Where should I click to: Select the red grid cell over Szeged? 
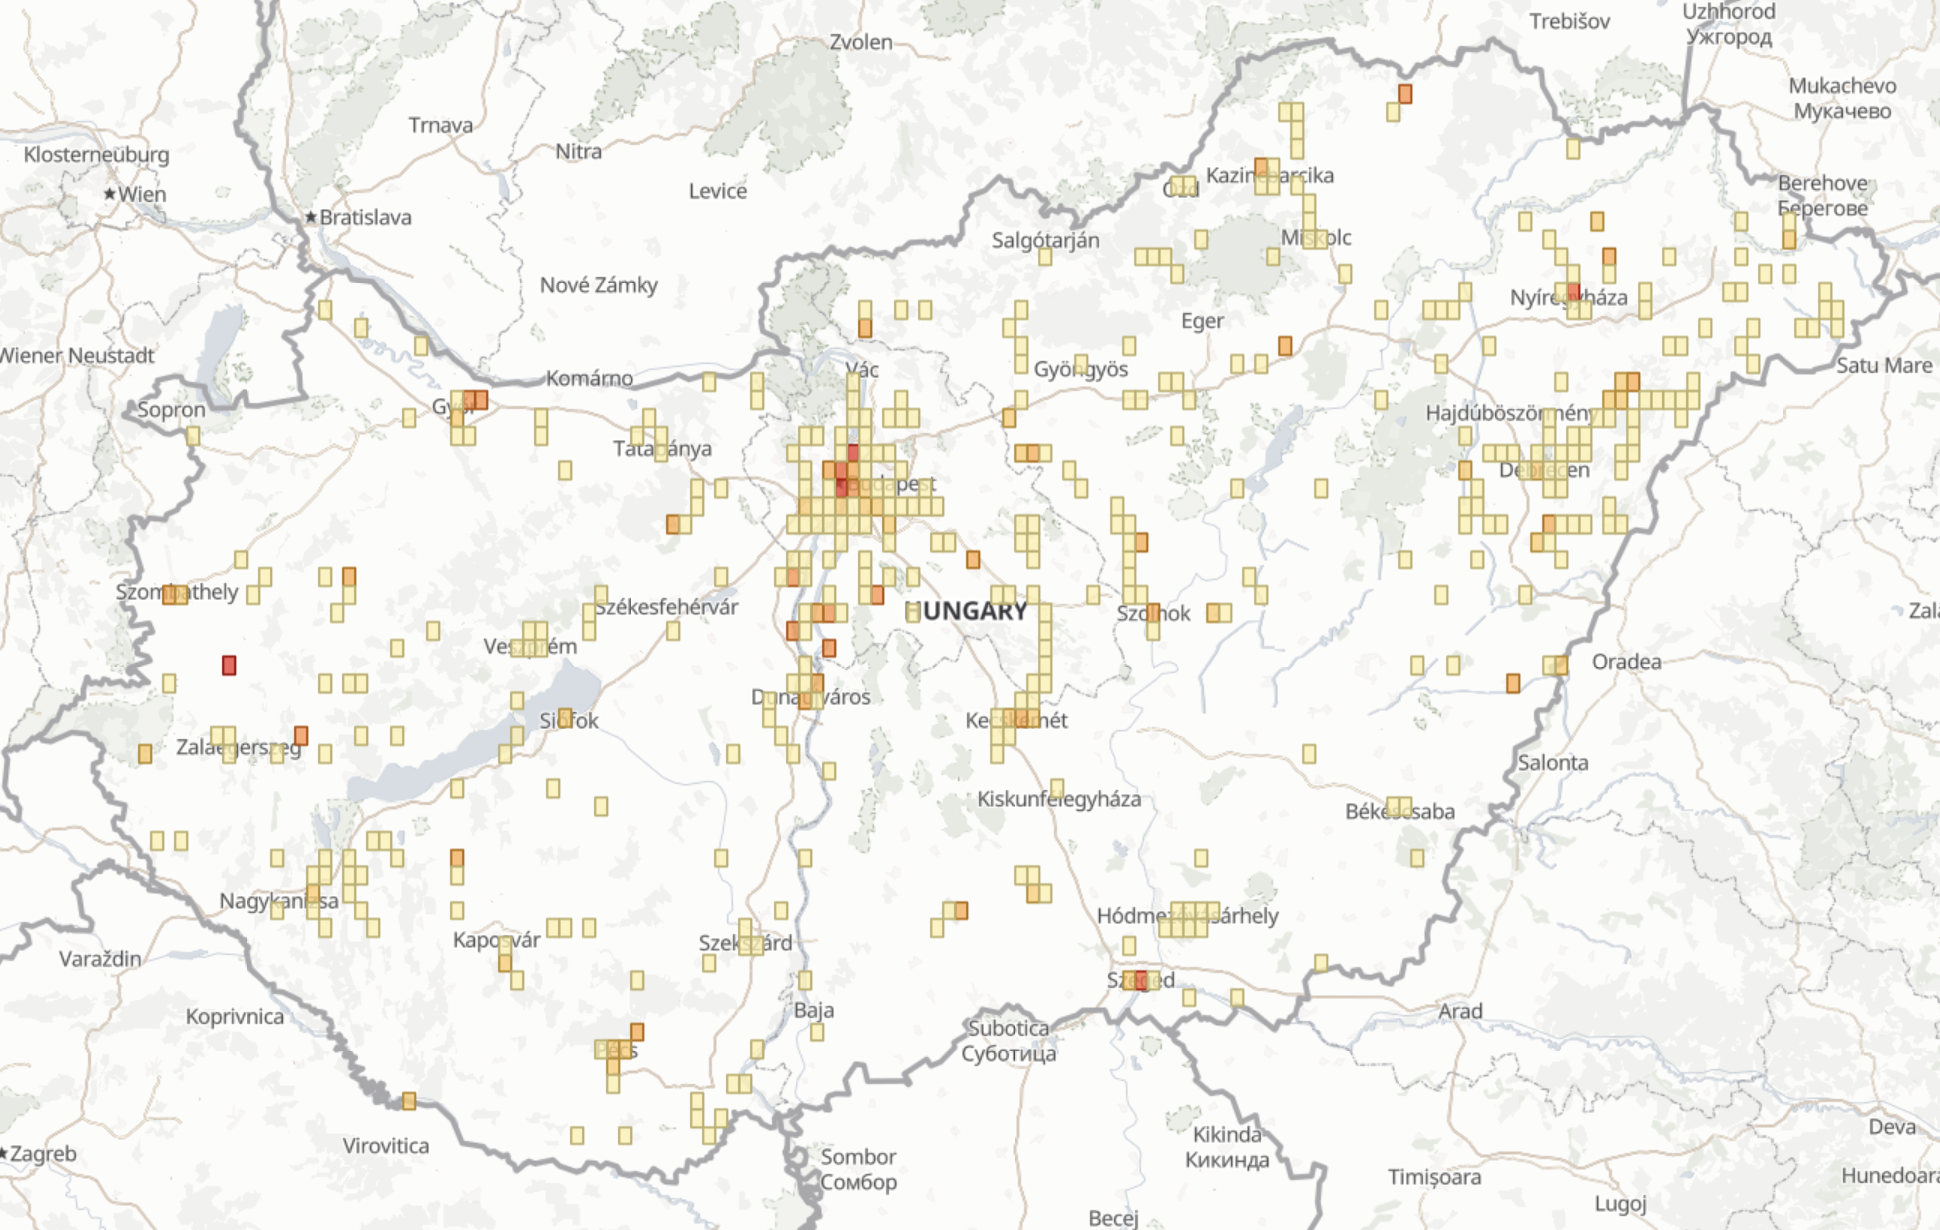click(1141, 979)
